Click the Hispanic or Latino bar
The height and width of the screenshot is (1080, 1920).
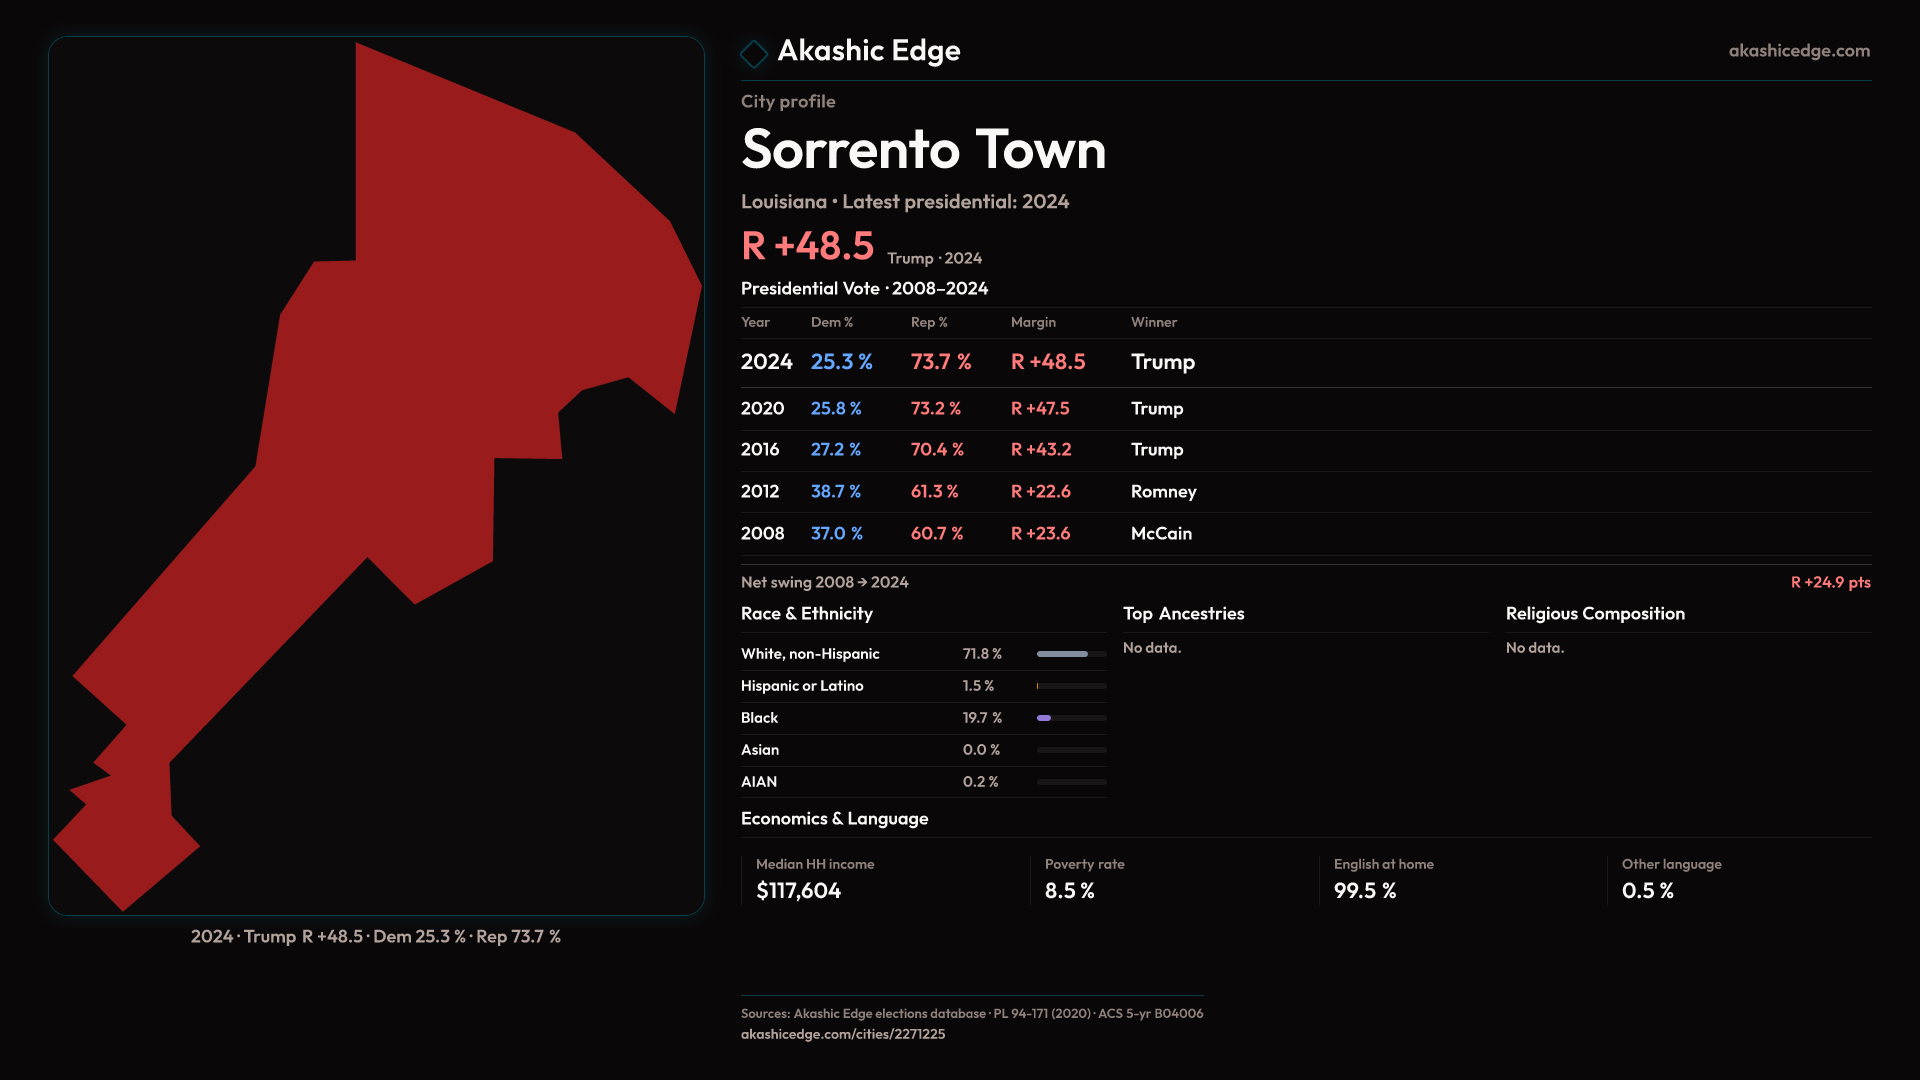point(1071,686)
